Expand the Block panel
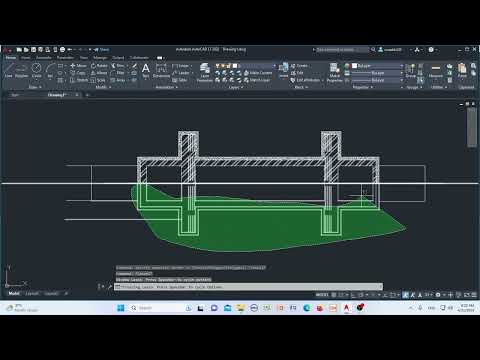This screenshot has height=360, width=480. click(x=301, y=87)
